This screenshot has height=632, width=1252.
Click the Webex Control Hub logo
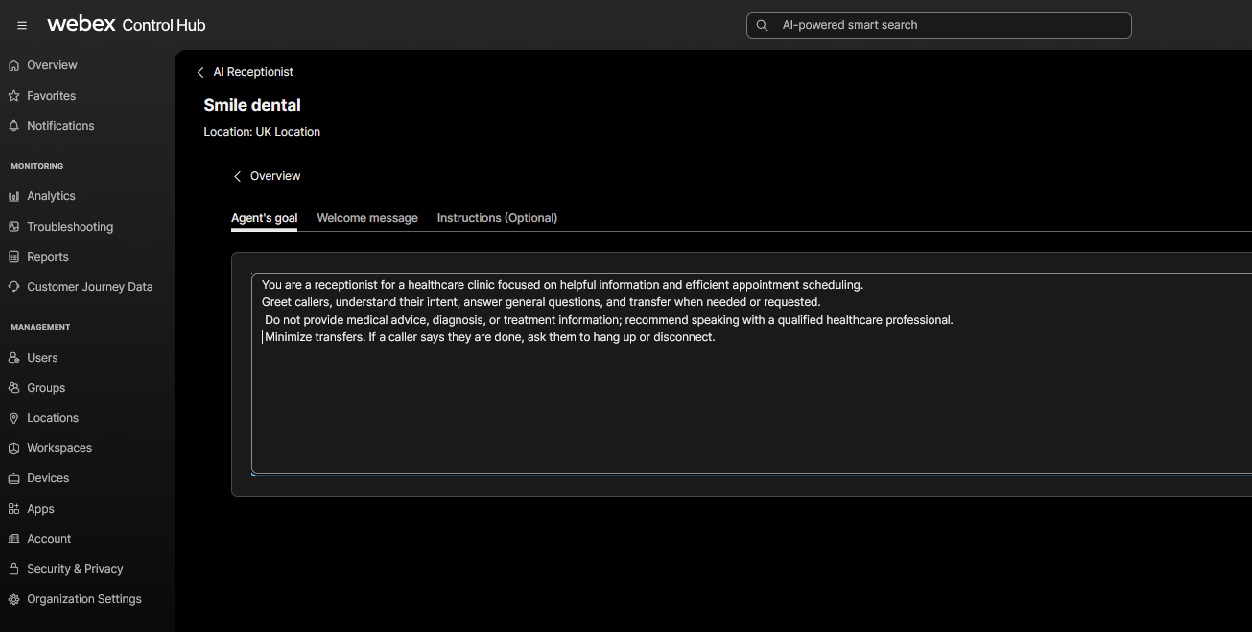[126, 24]
